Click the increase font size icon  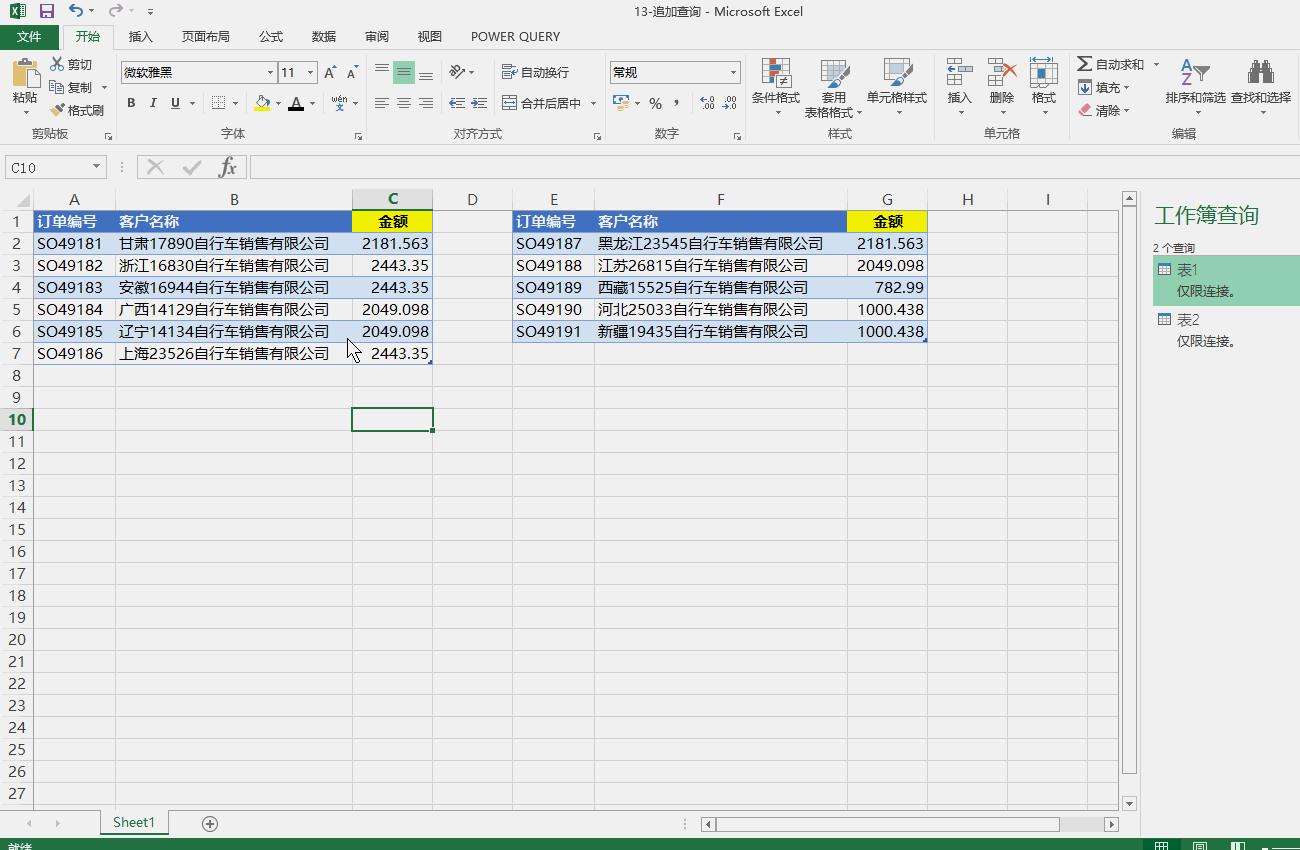click(x=330, y=72)
